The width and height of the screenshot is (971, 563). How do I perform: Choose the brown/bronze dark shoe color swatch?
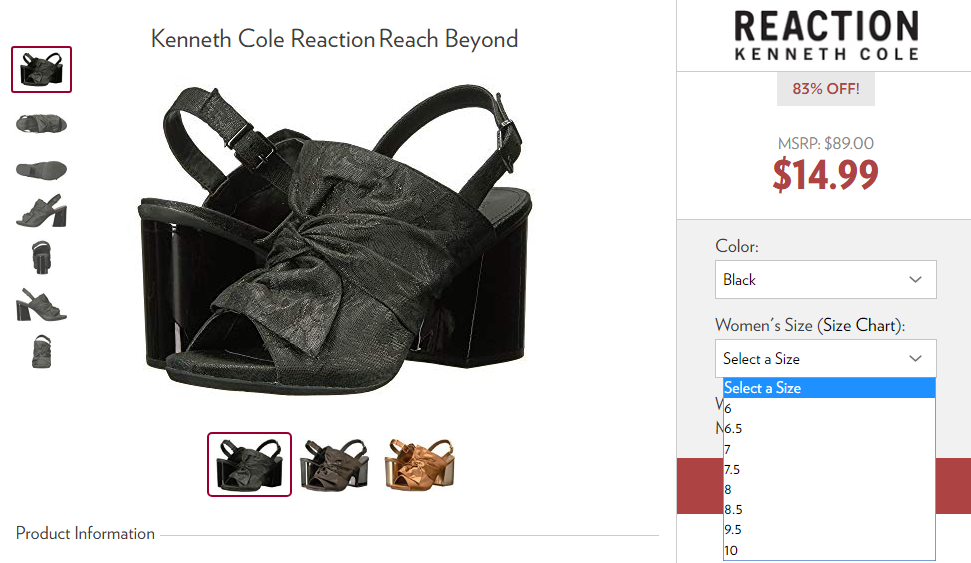(x=334, y=465)
